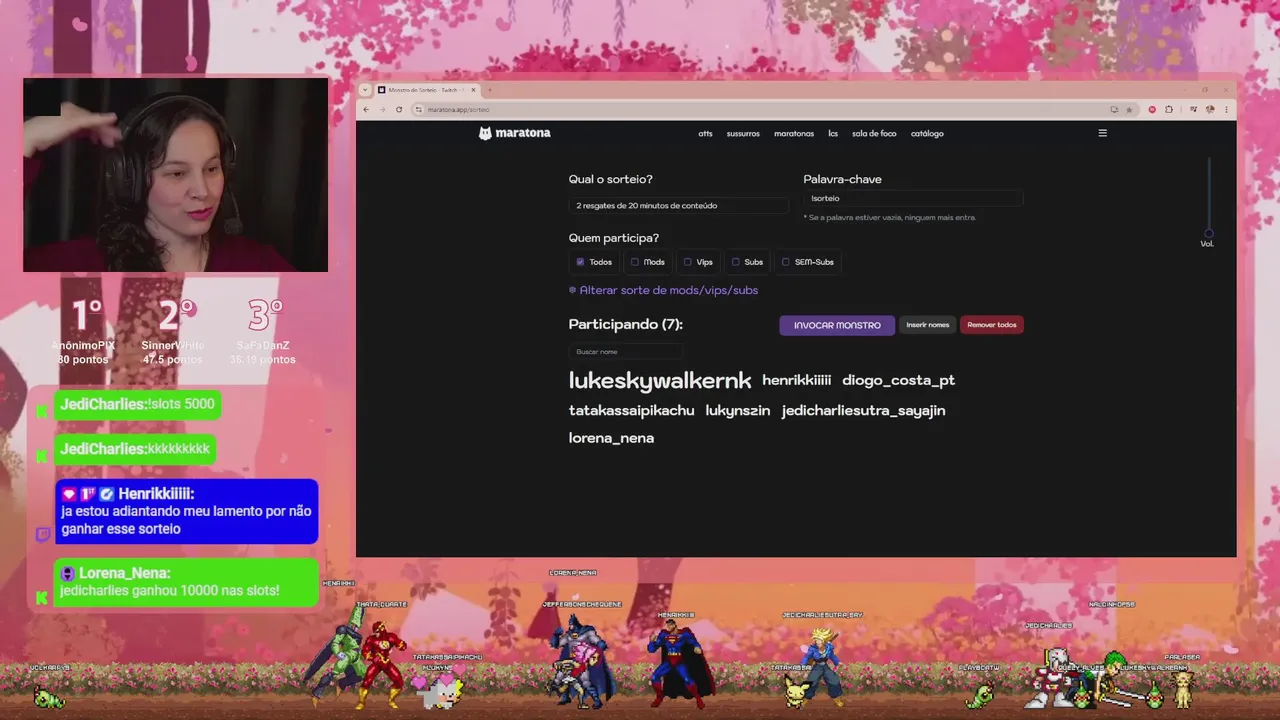Click the INVOCAR MONSTRO button
Screen dimensions: 1280x720
837,325
